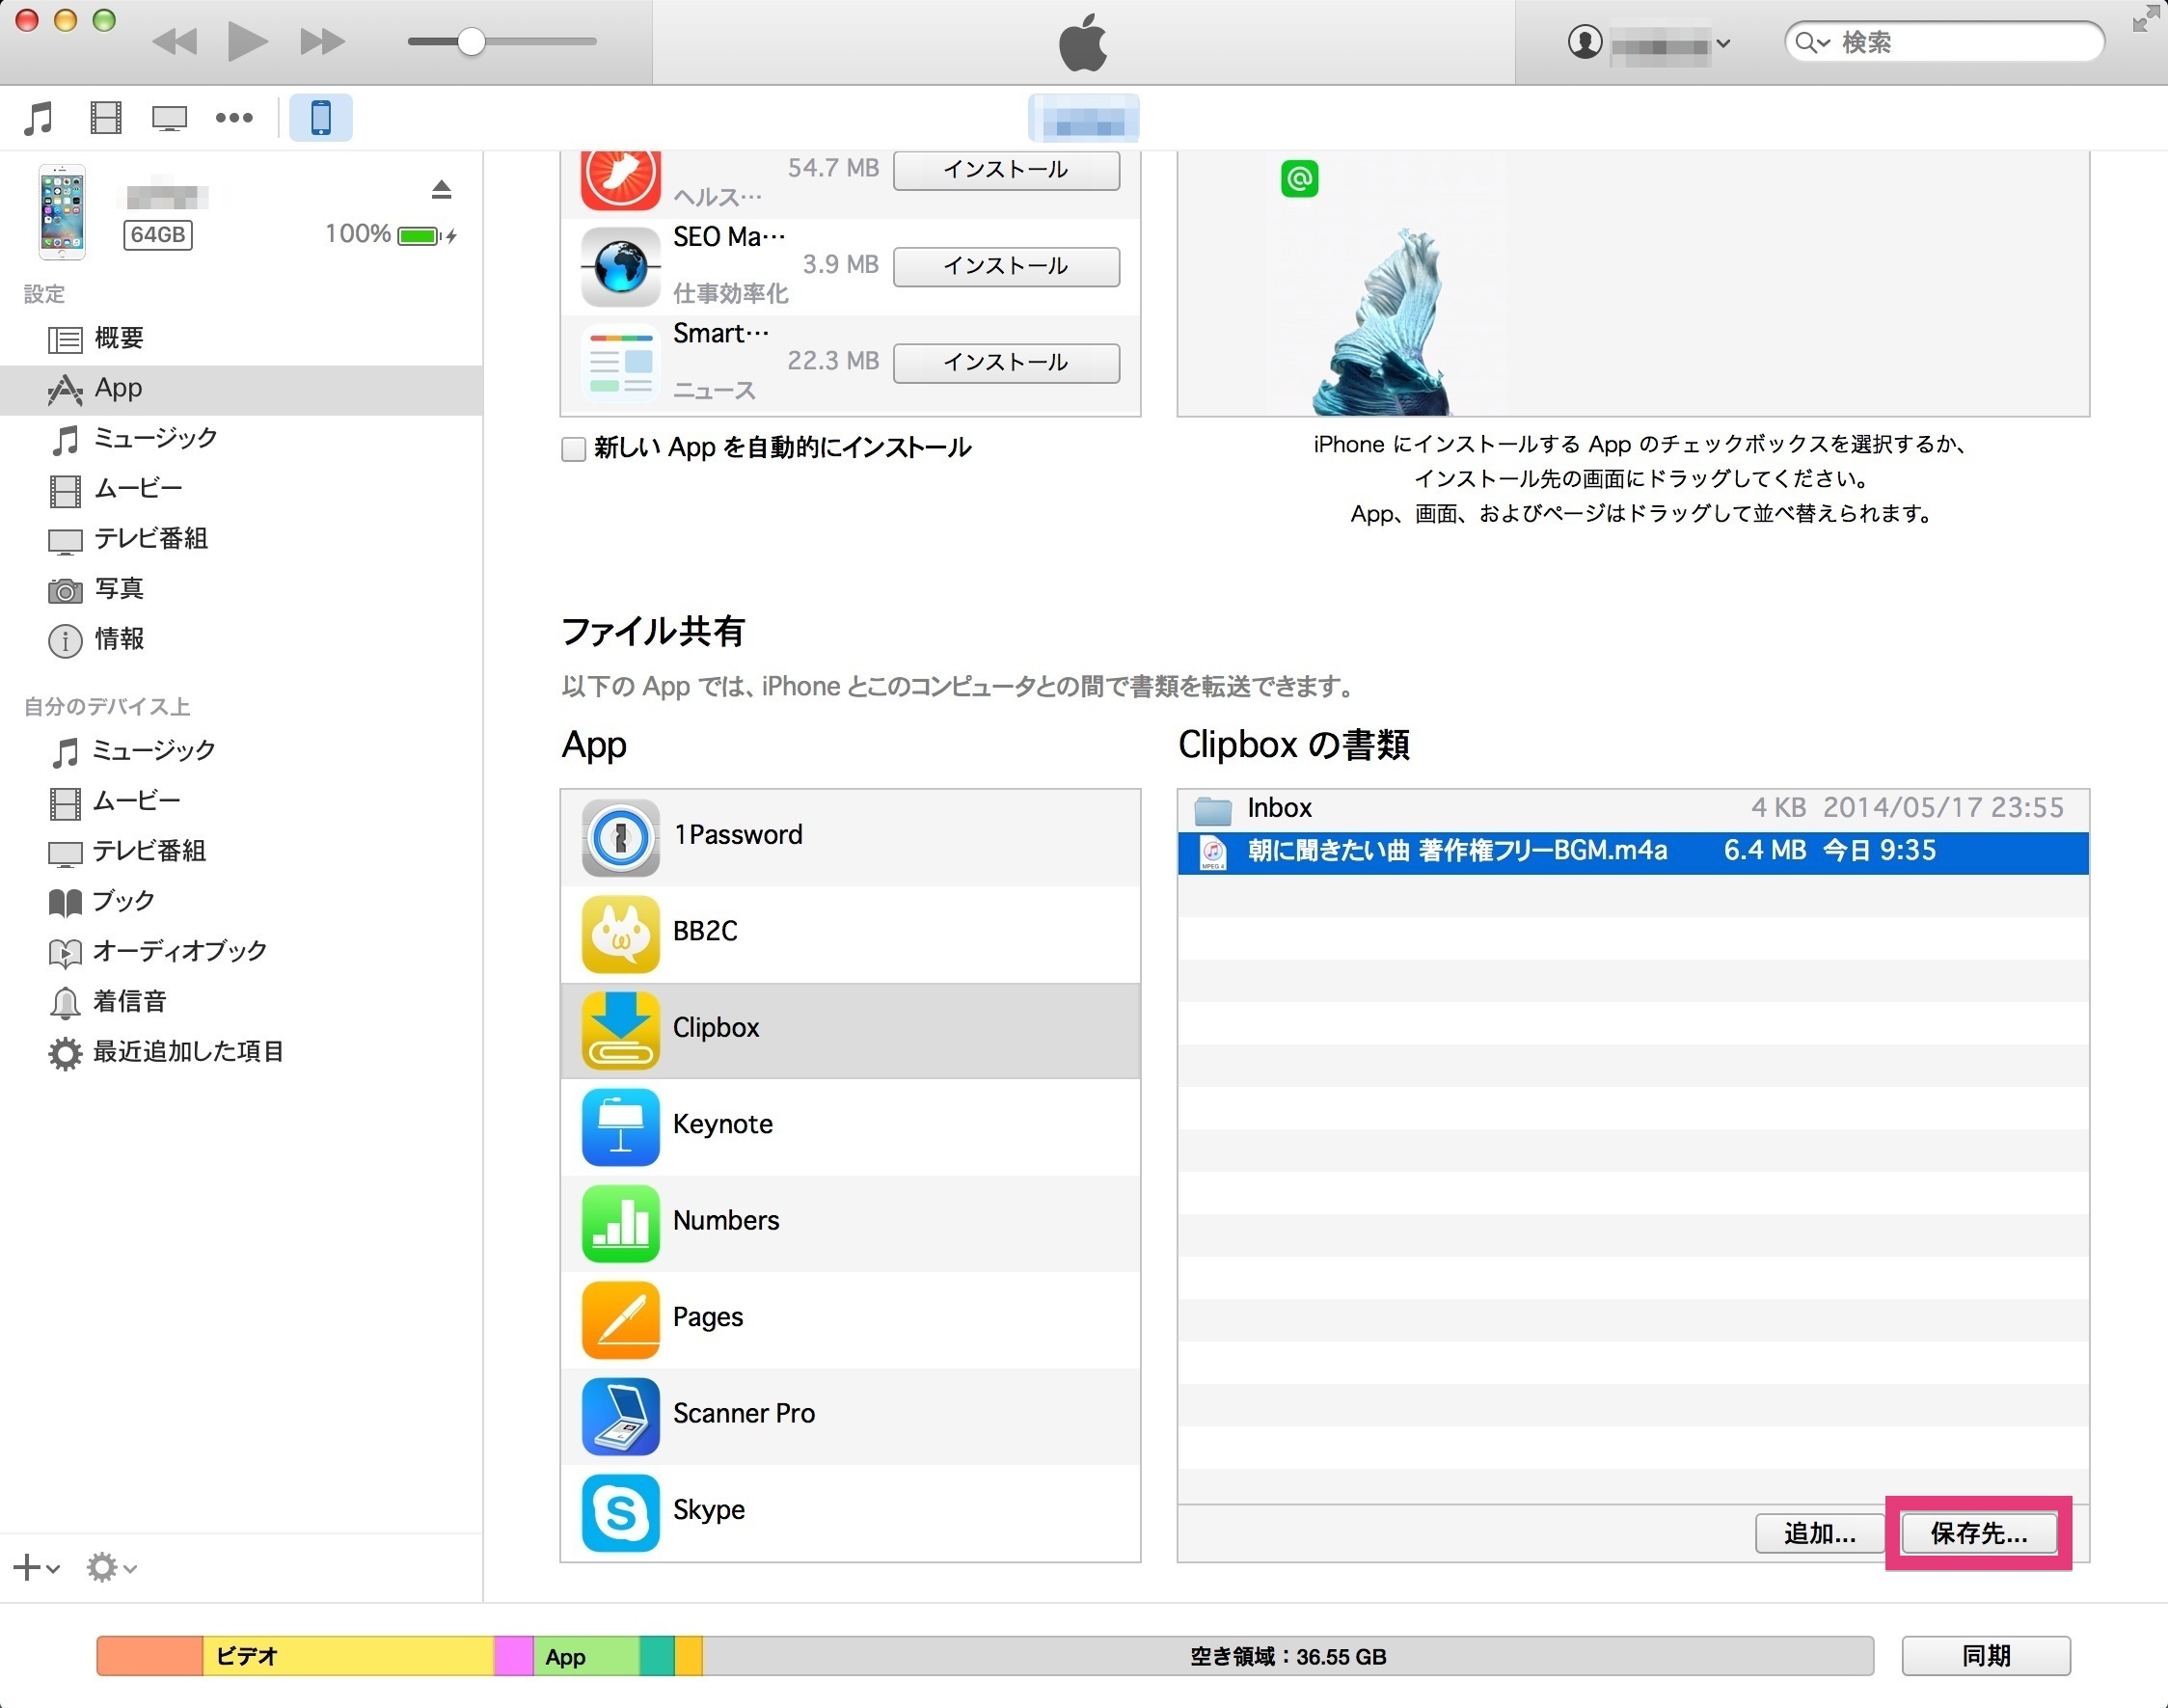2168x1708 pixels.
Task: Click the play button
Action: pos(247,42)
